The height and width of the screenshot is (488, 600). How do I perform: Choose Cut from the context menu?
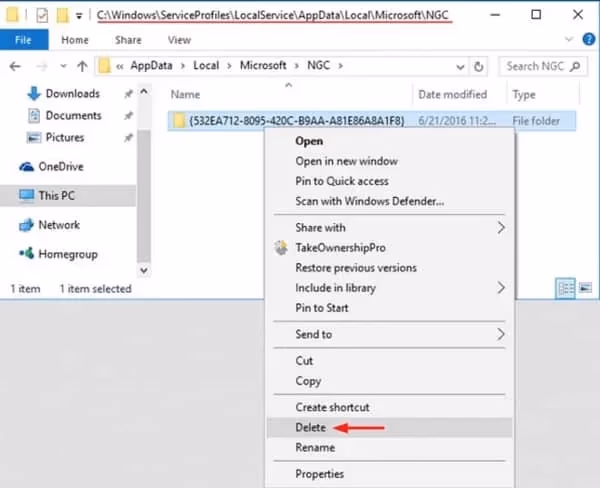[390, 361]
